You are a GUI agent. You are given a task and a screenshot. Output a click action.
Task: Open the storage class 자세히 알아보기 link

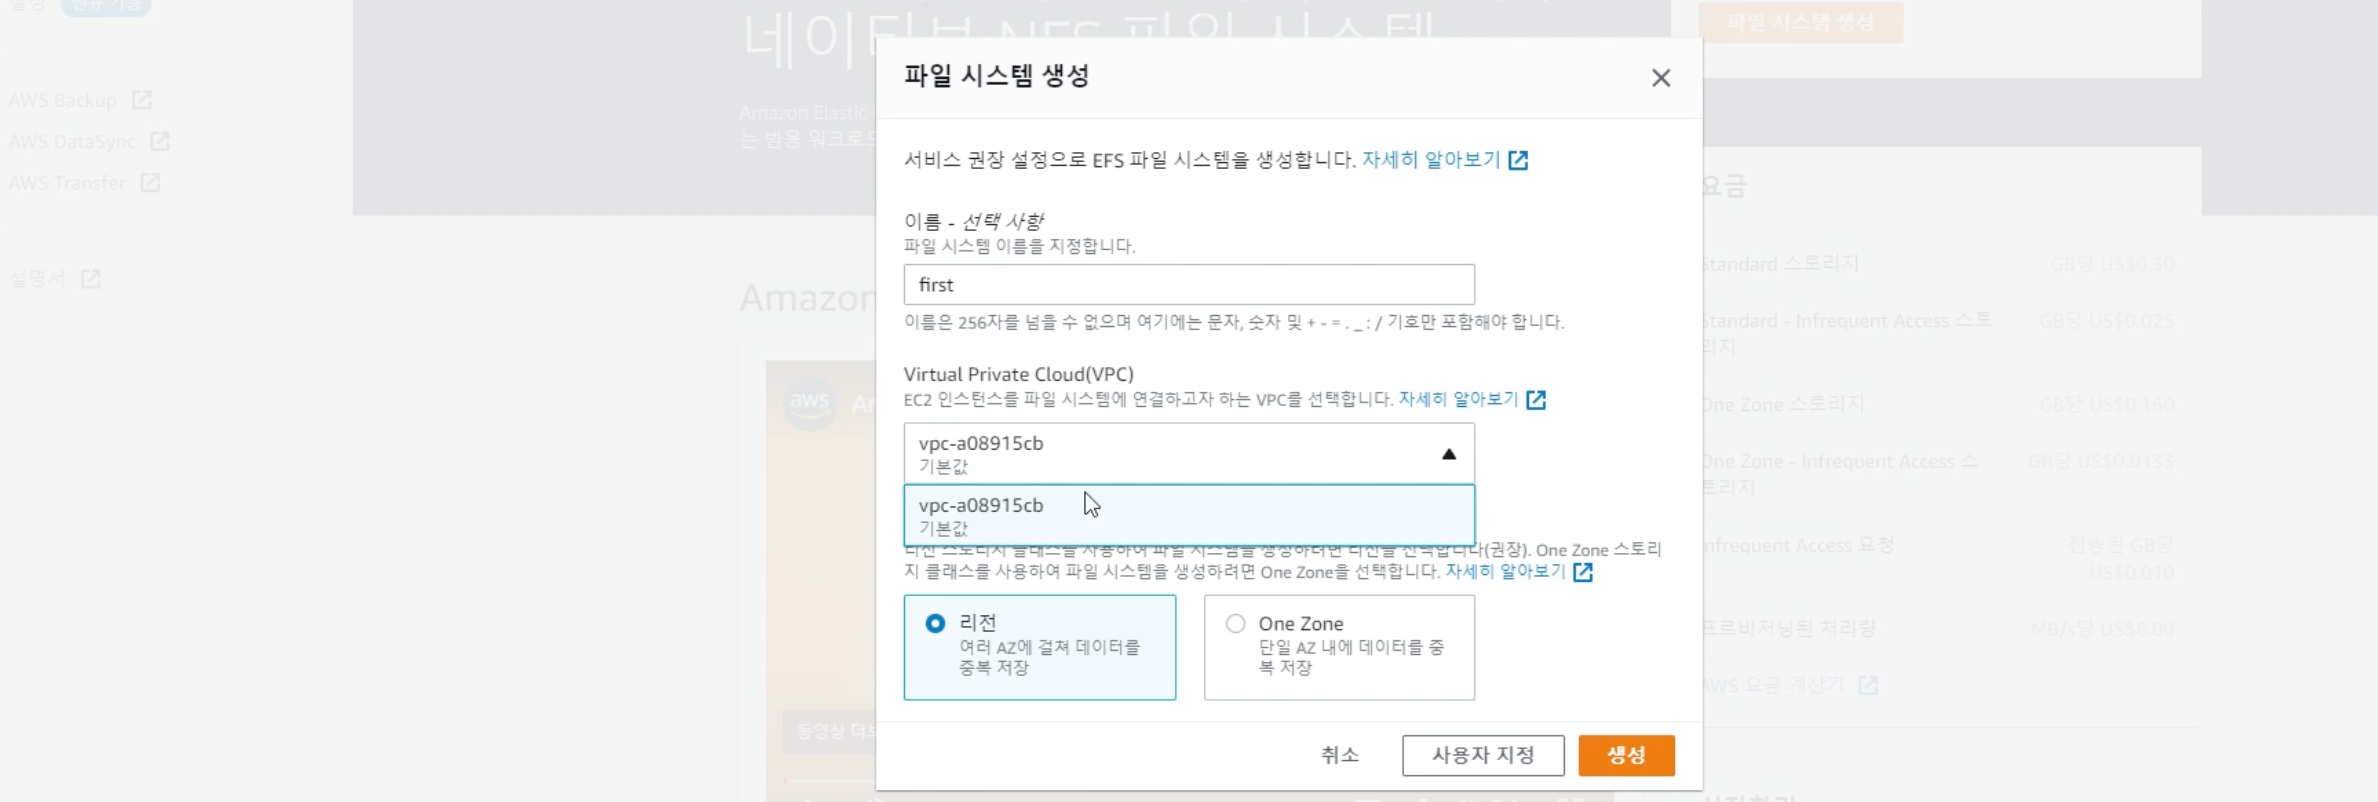(x=1505, y=571)
